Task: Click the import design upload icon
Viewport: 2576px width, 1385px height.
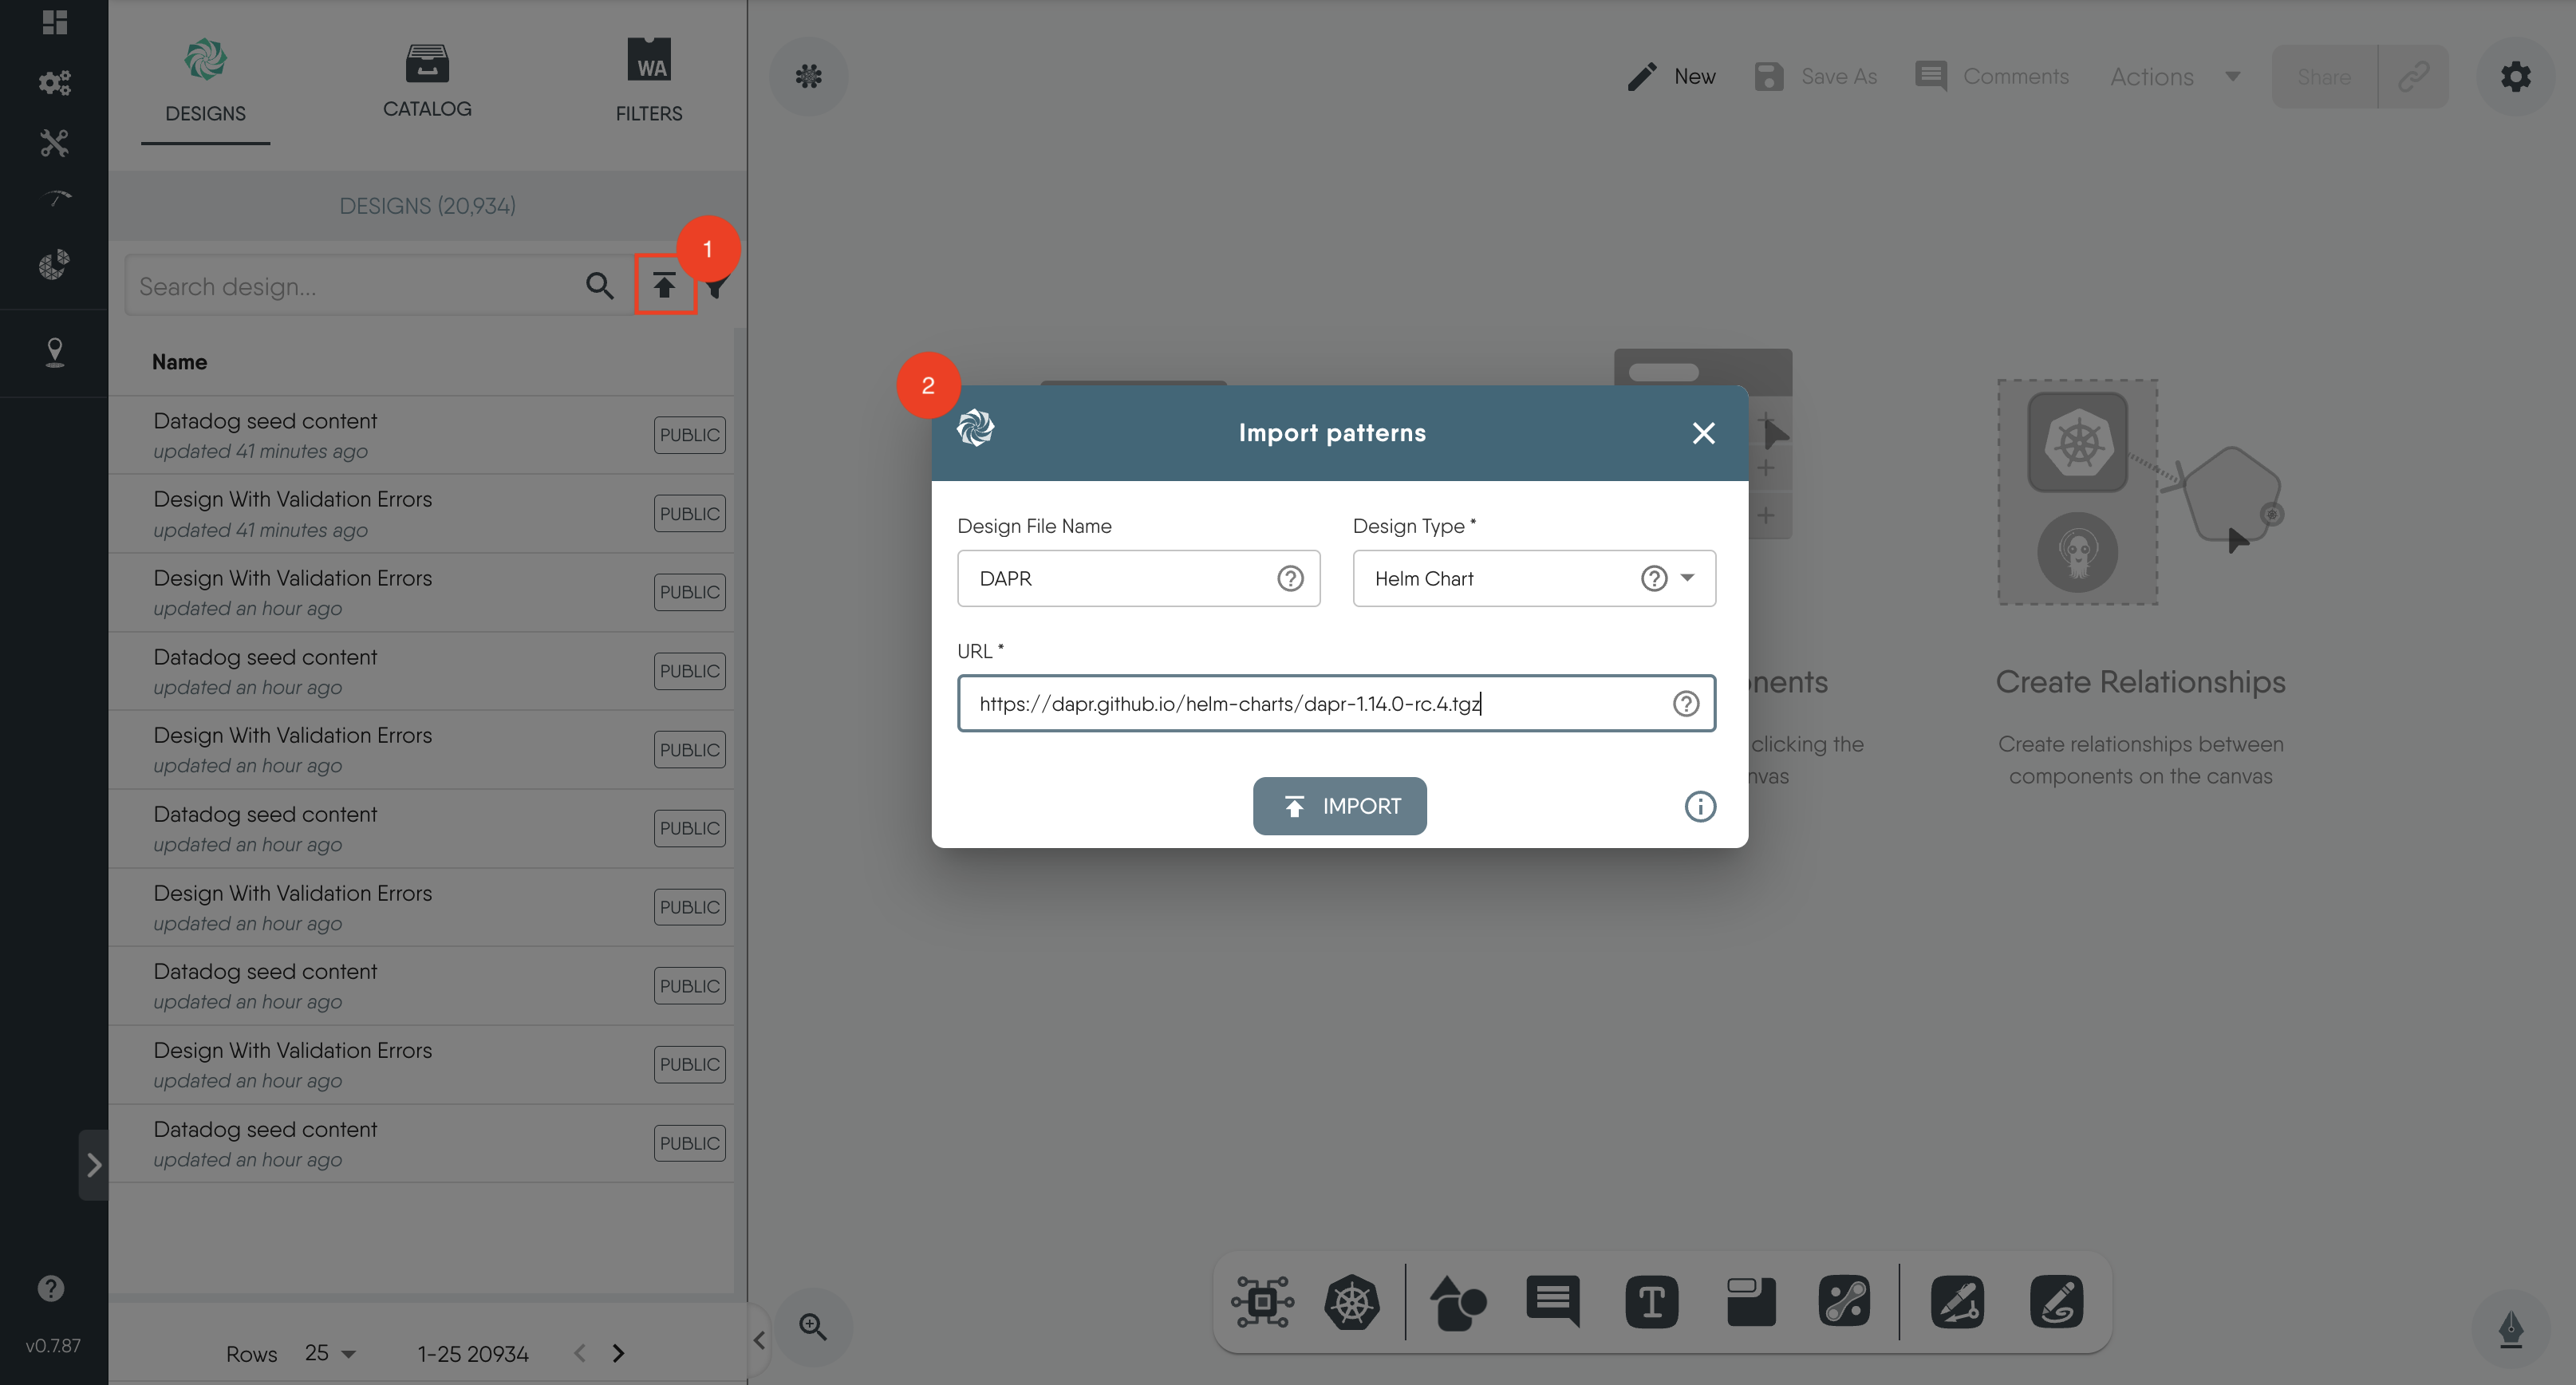Action: [664, 286]
